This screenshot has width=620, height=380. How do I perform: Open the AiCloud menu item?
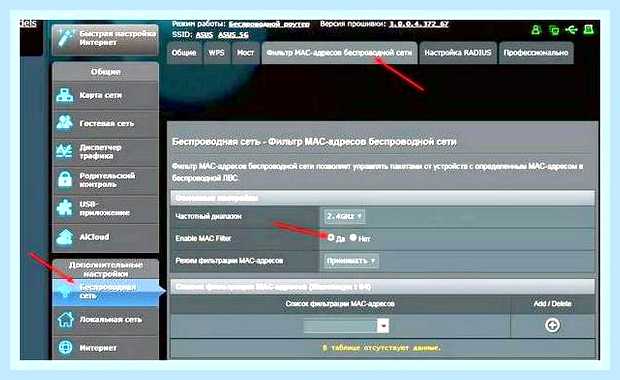pos(106,237)
